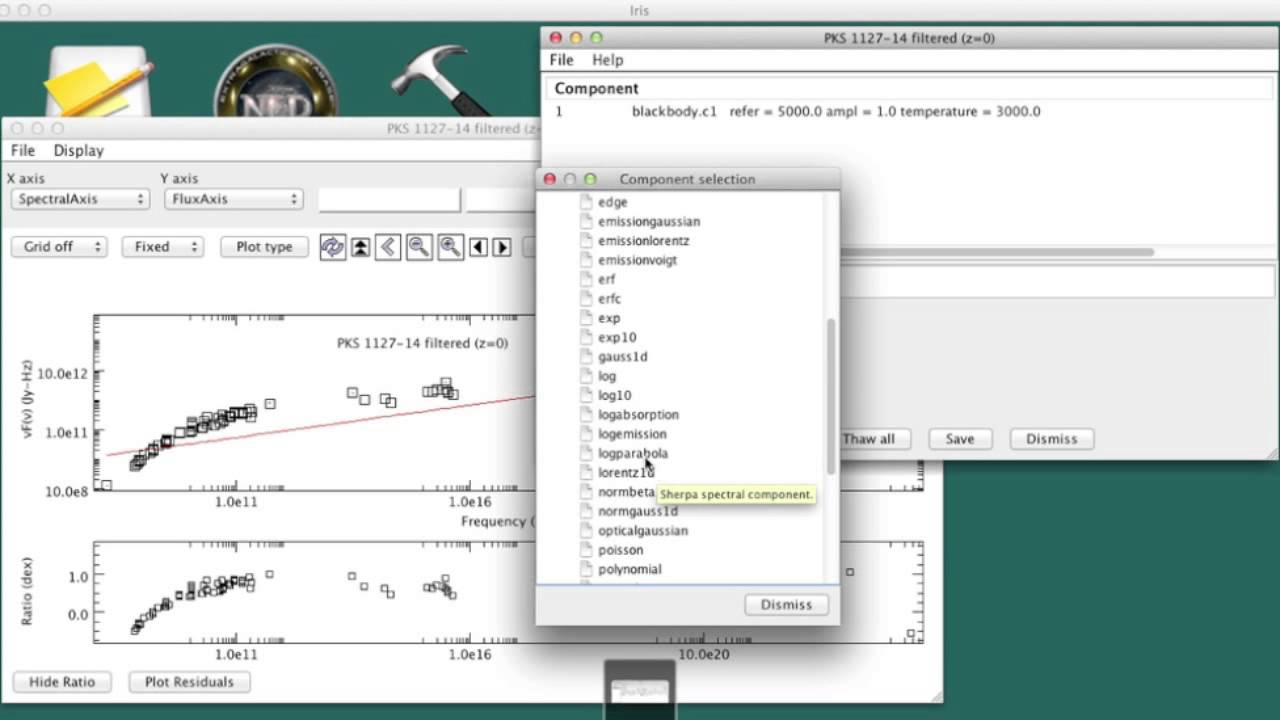Screen dimensions: 1280x720
Task: Click the component list vertical scrollbar
Action: click(830, 397)
